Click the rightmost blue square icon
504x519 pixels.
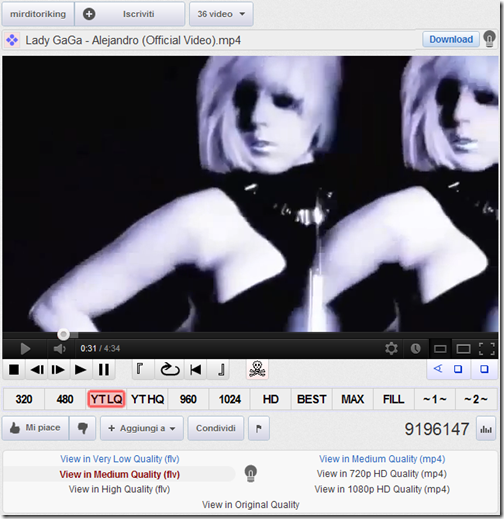click(x=484, y=369)
